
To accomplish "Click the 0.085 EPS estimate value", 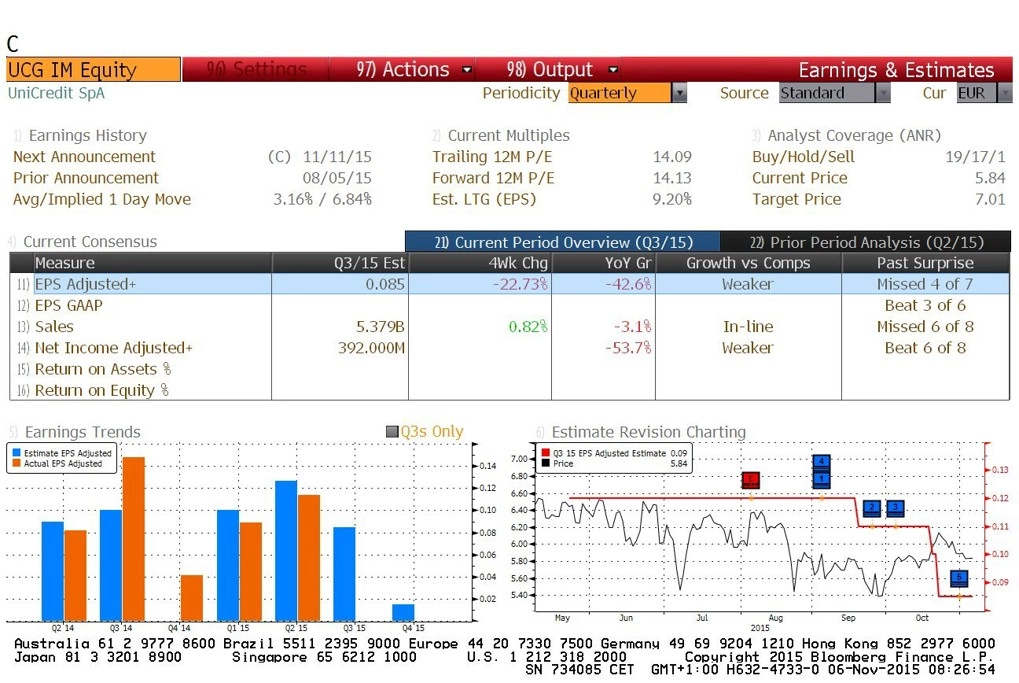I will point(385,284).
